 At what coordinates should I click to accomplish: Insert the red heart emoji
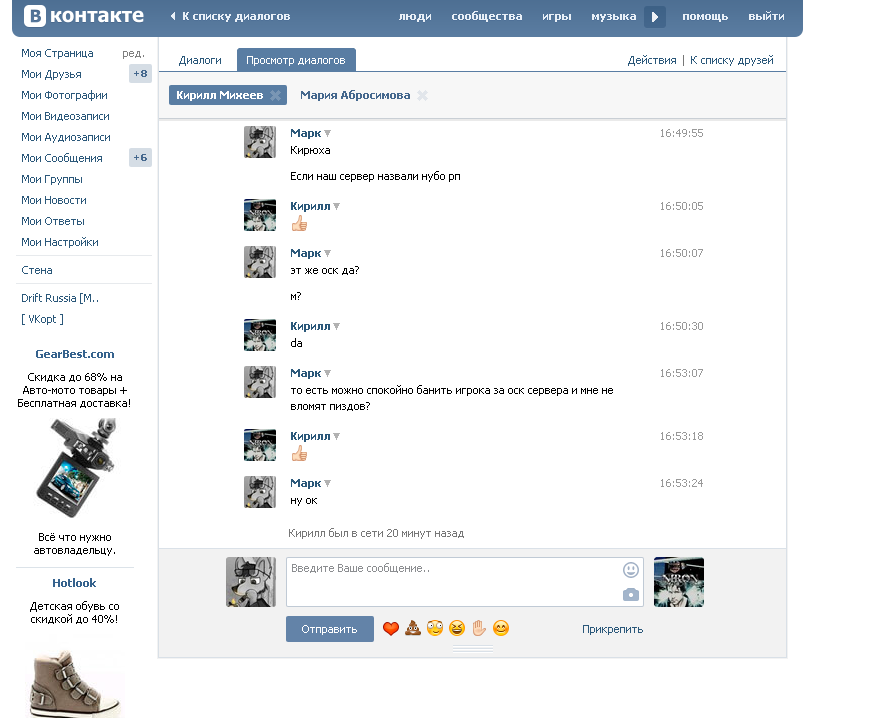(x=391, y=629)
